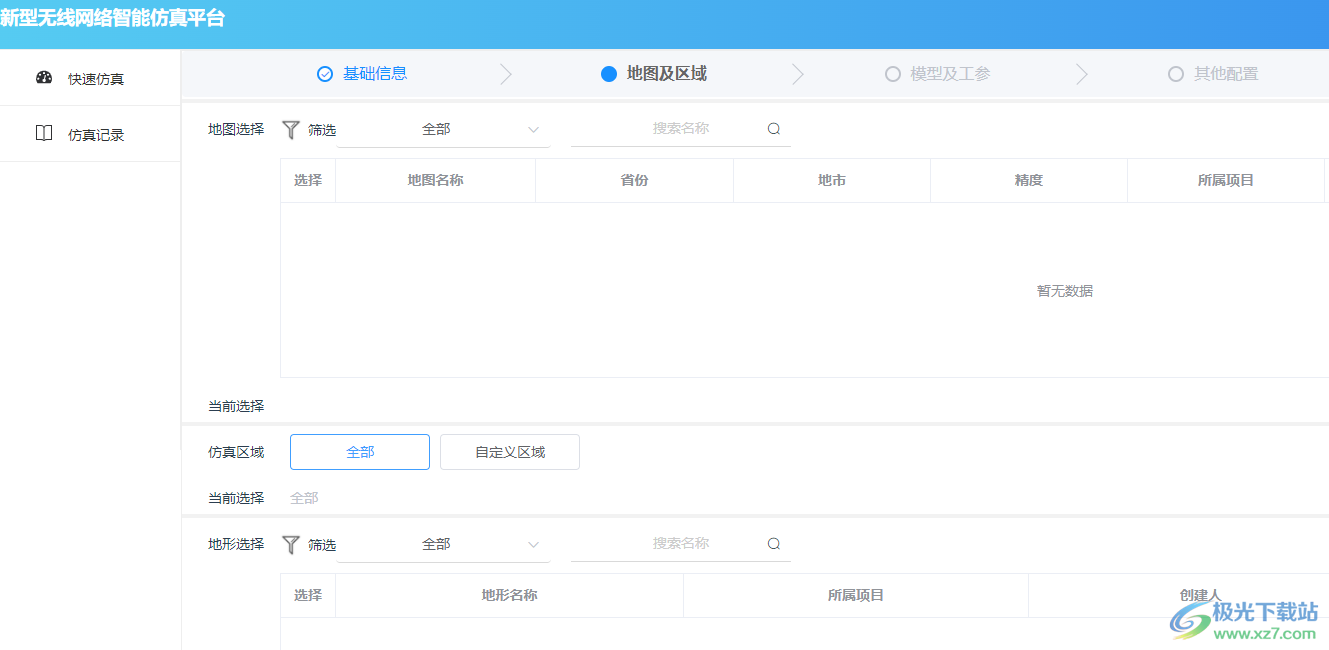1329x650 pixels.
Task: Click the blue dot icon of 地图及区域 step
Action: point(610,73)
